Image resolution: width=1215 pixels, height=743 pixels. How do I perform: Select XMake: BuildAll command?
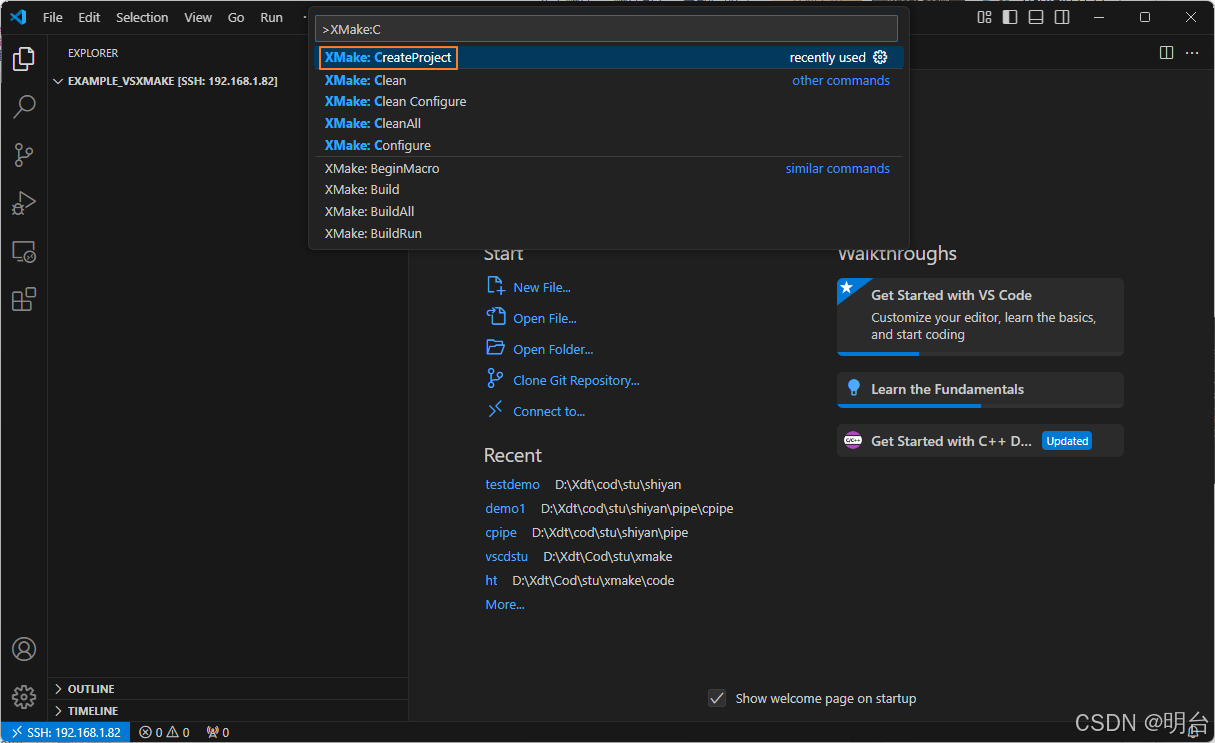pos(609,212)
